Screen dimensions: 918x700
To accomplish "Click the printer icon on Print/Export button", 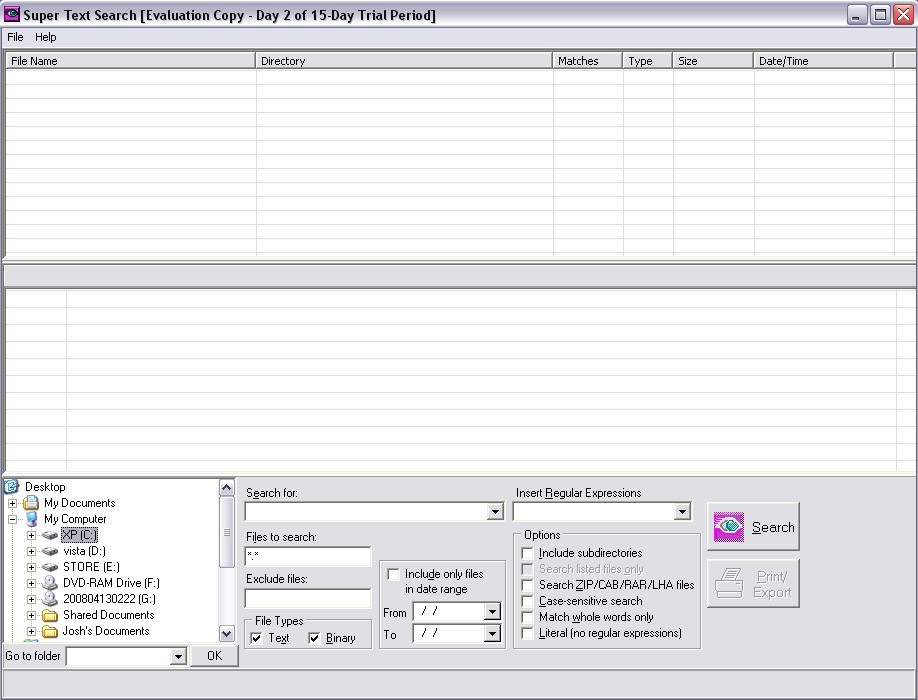I will (x=729, y=584).
